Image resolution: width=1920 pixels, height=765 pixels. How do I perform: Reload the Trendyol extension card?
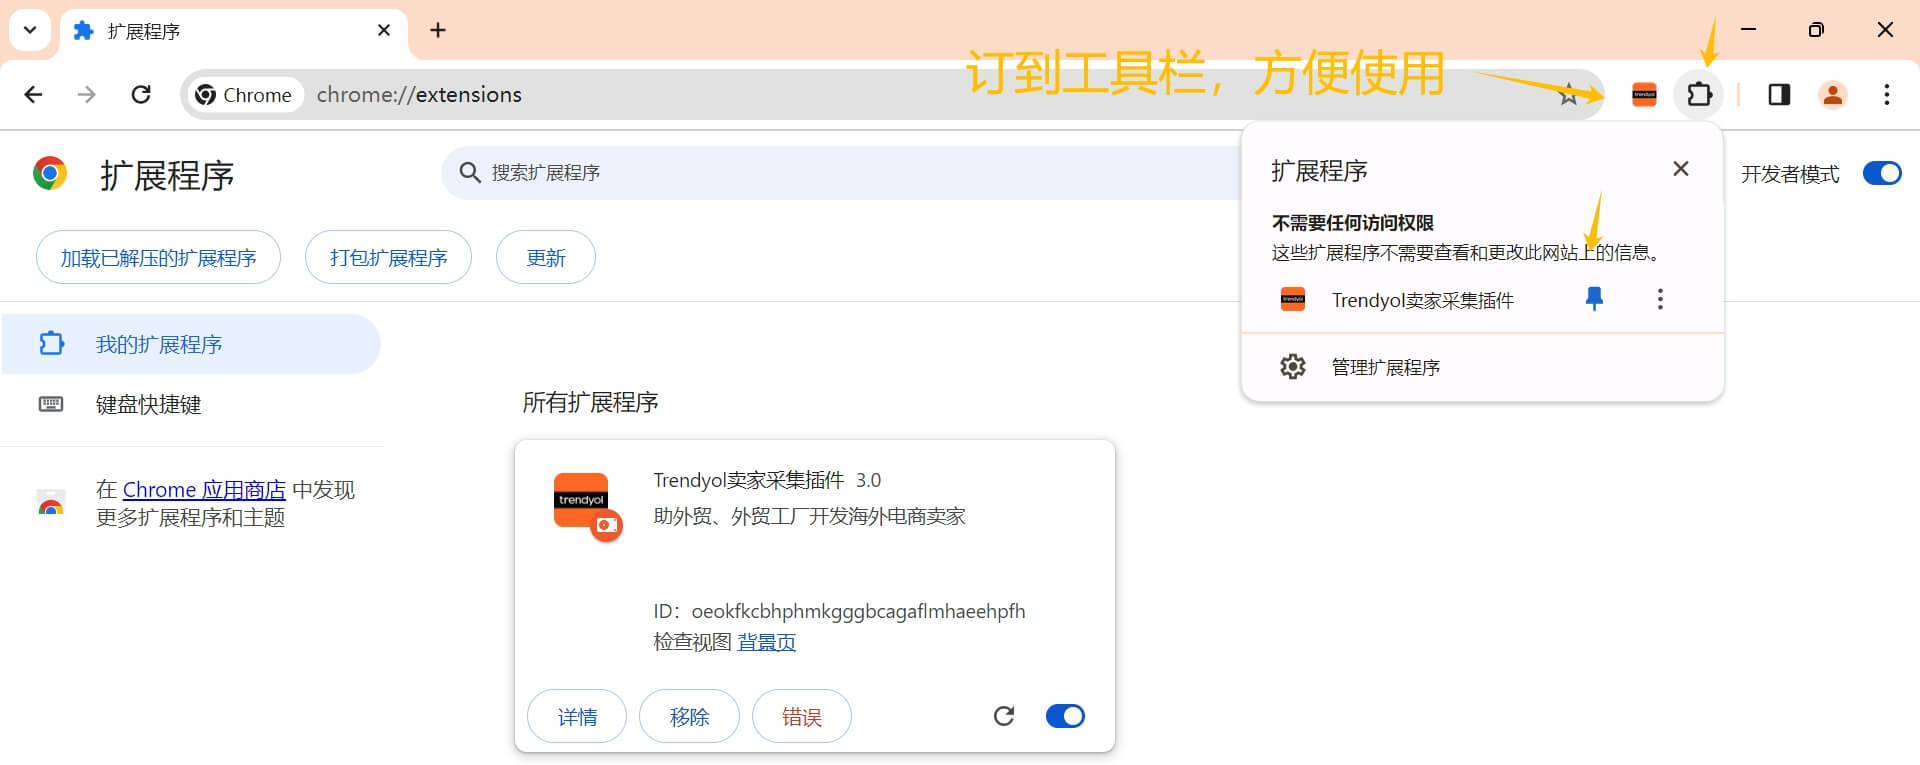[1004, 716]
